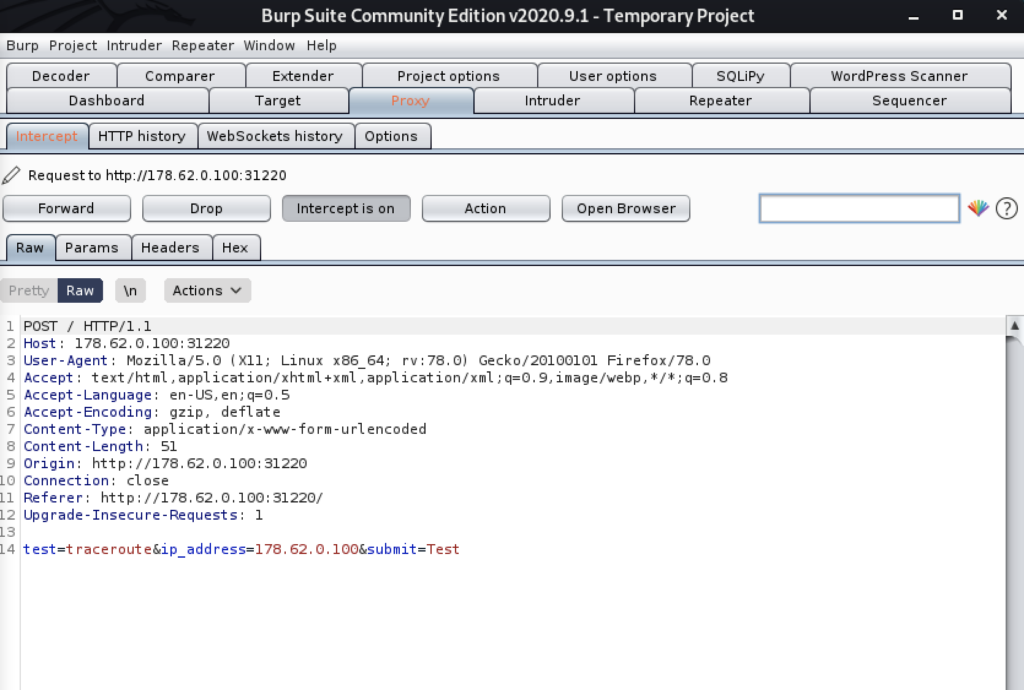Drop the intercepted request
The height and width of the screenshot is (690, 1024).
(206, 208)
